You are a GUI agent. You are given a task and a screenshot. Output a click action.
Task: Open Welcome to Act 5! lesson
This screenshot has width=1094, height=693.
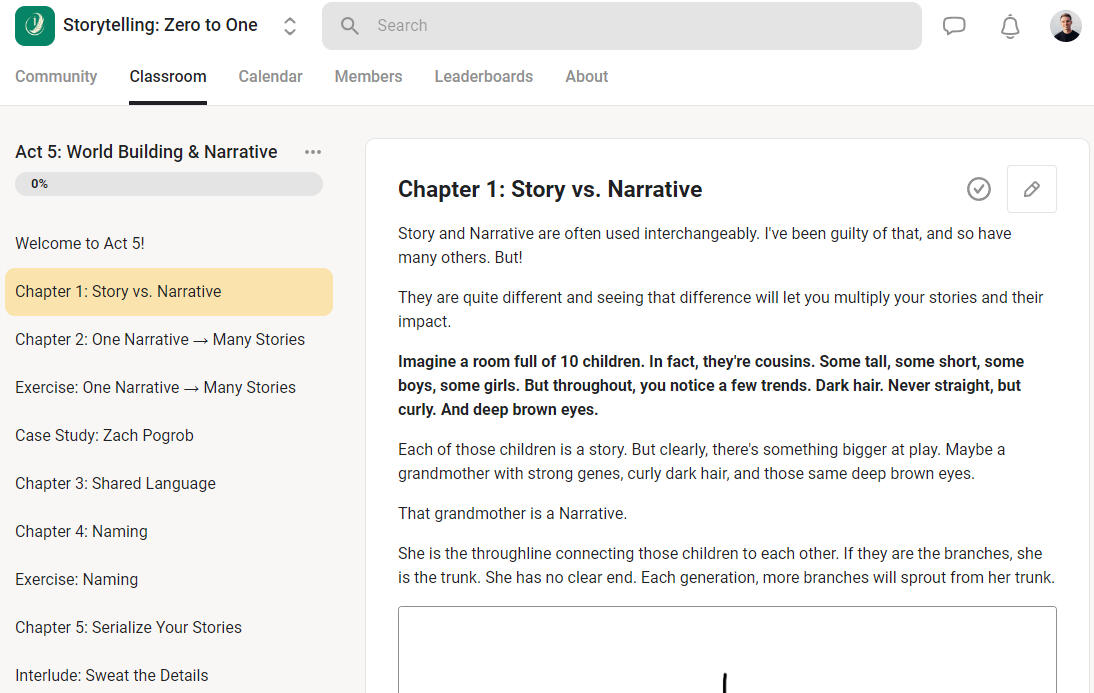tap(80, 243)
